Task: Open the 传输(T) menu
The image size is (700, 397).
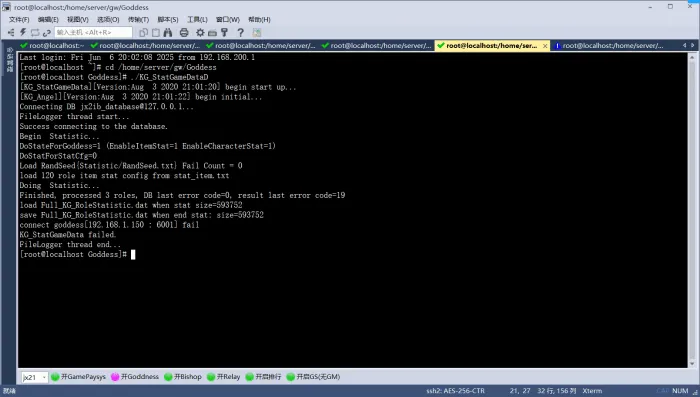Action: tap(138, 19)
